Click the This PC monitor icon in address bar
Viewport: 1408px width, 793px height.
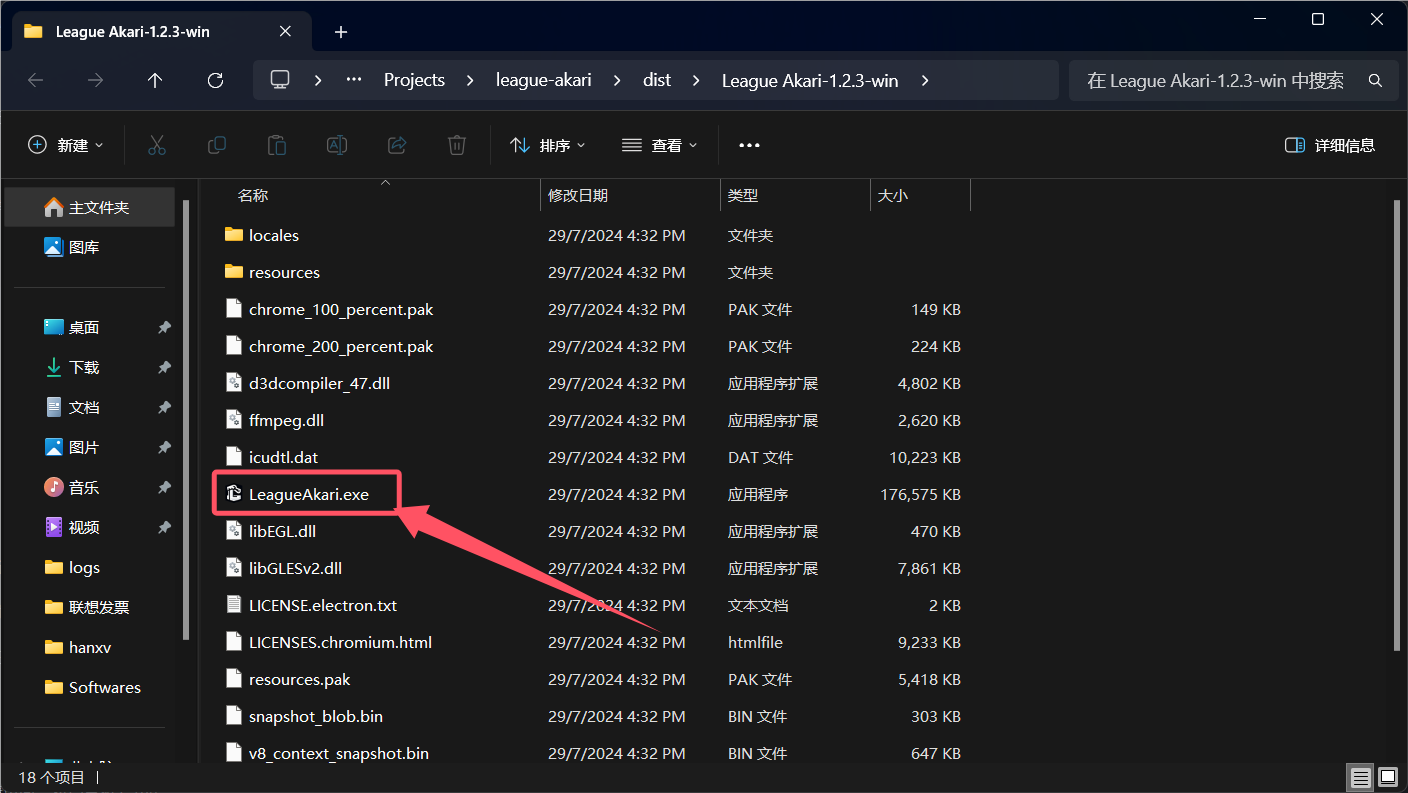coord(280,80)
